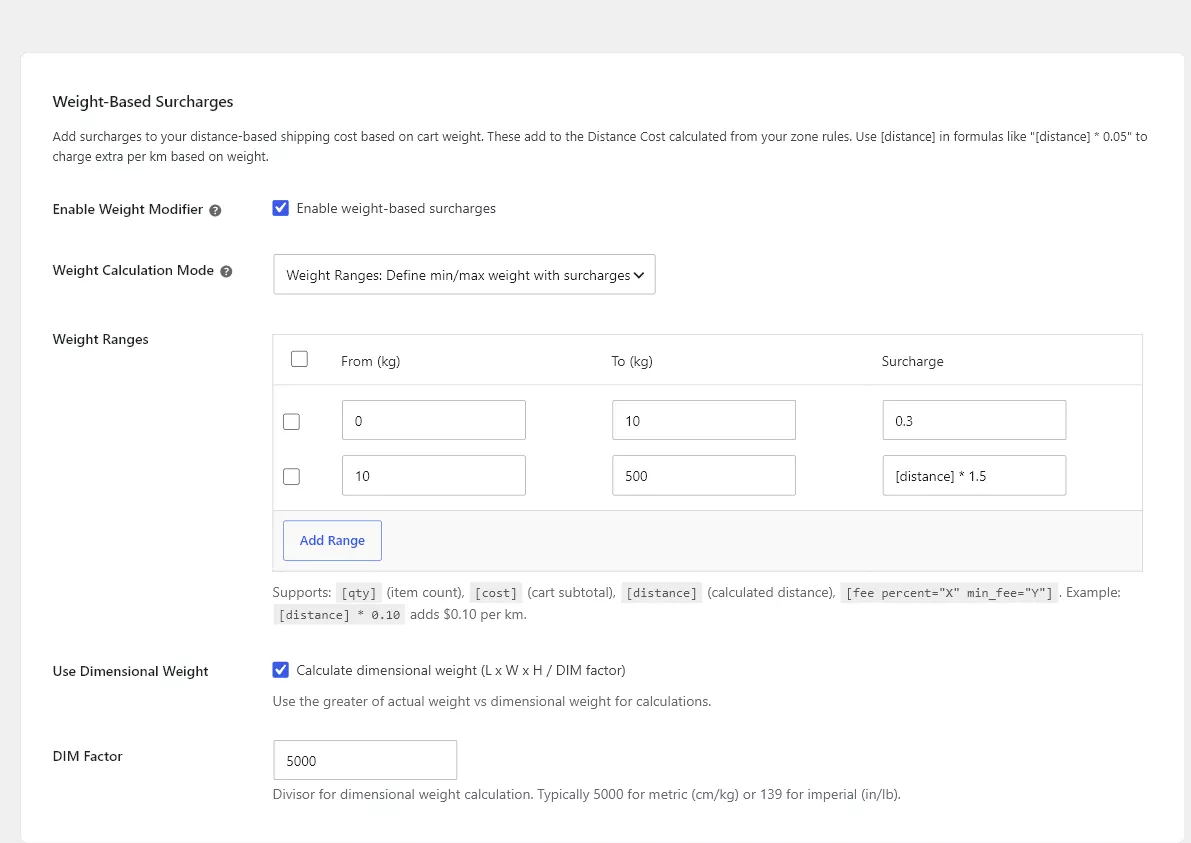Click help icon beside Enable Weight Modifier
Viewport: 1191px width, 843px height.
tap(215, 210)
